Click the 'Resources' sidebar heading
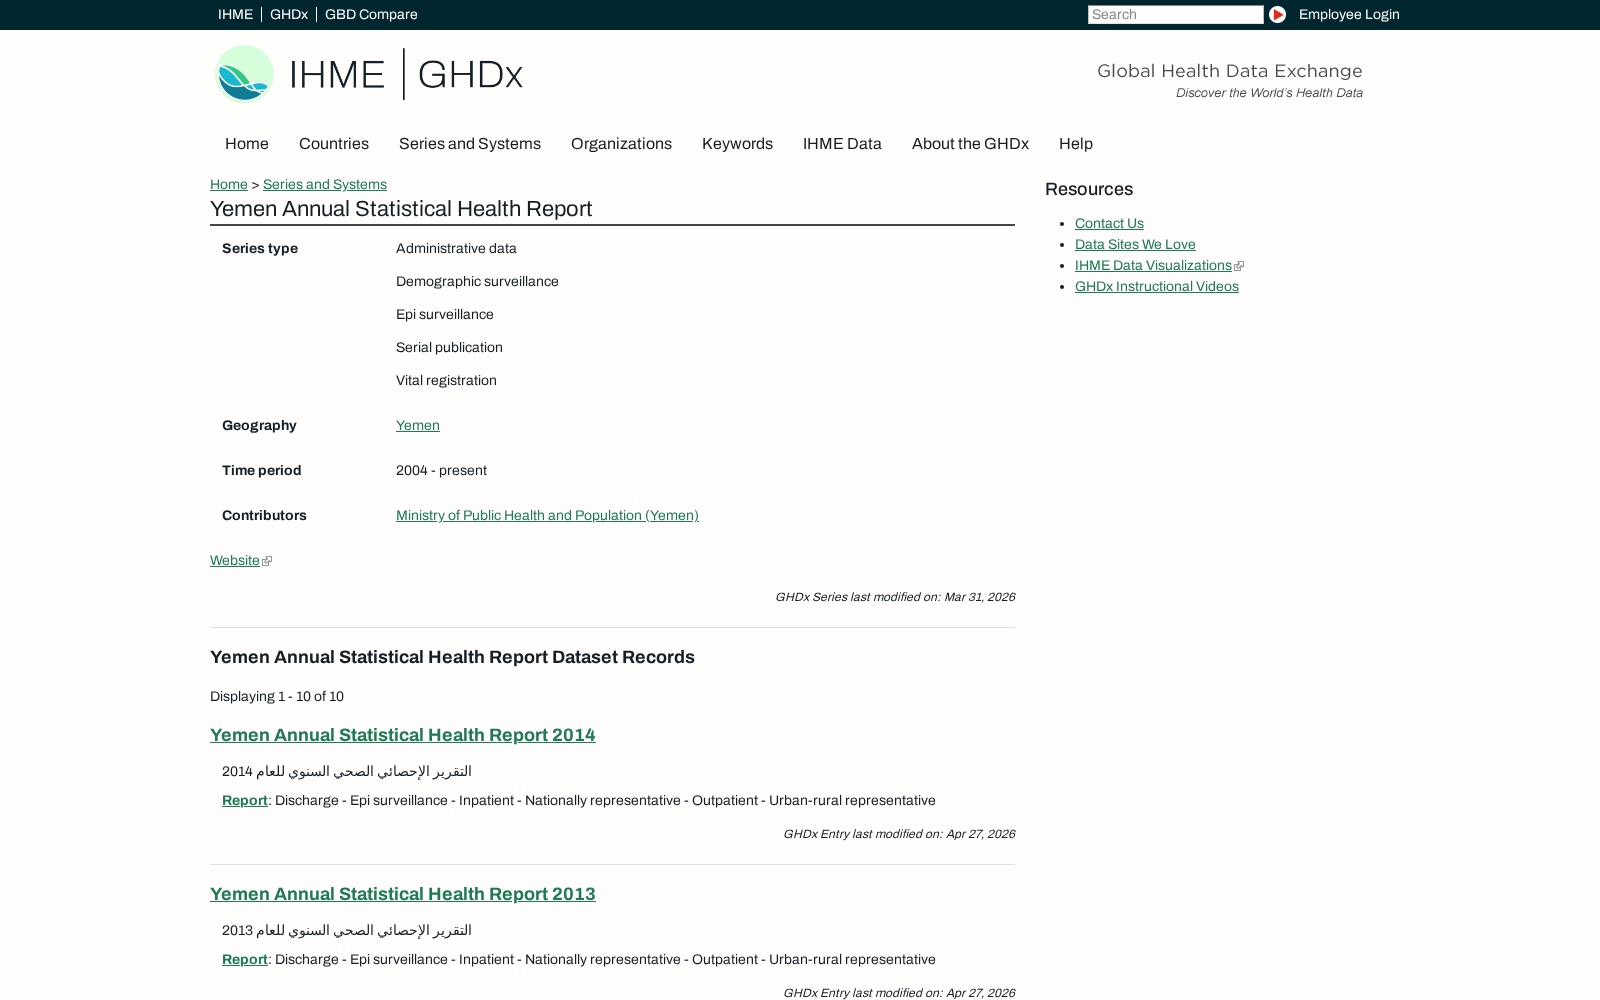The height and width of the screenshot is (1000, 1600). click(x=1089, y=189)
